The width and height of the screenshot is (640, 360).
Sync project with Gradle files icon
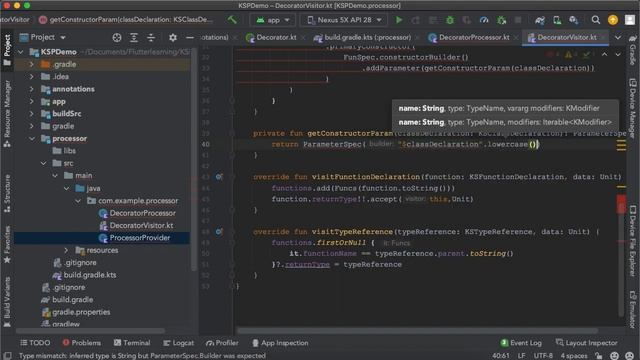(540, 20)
